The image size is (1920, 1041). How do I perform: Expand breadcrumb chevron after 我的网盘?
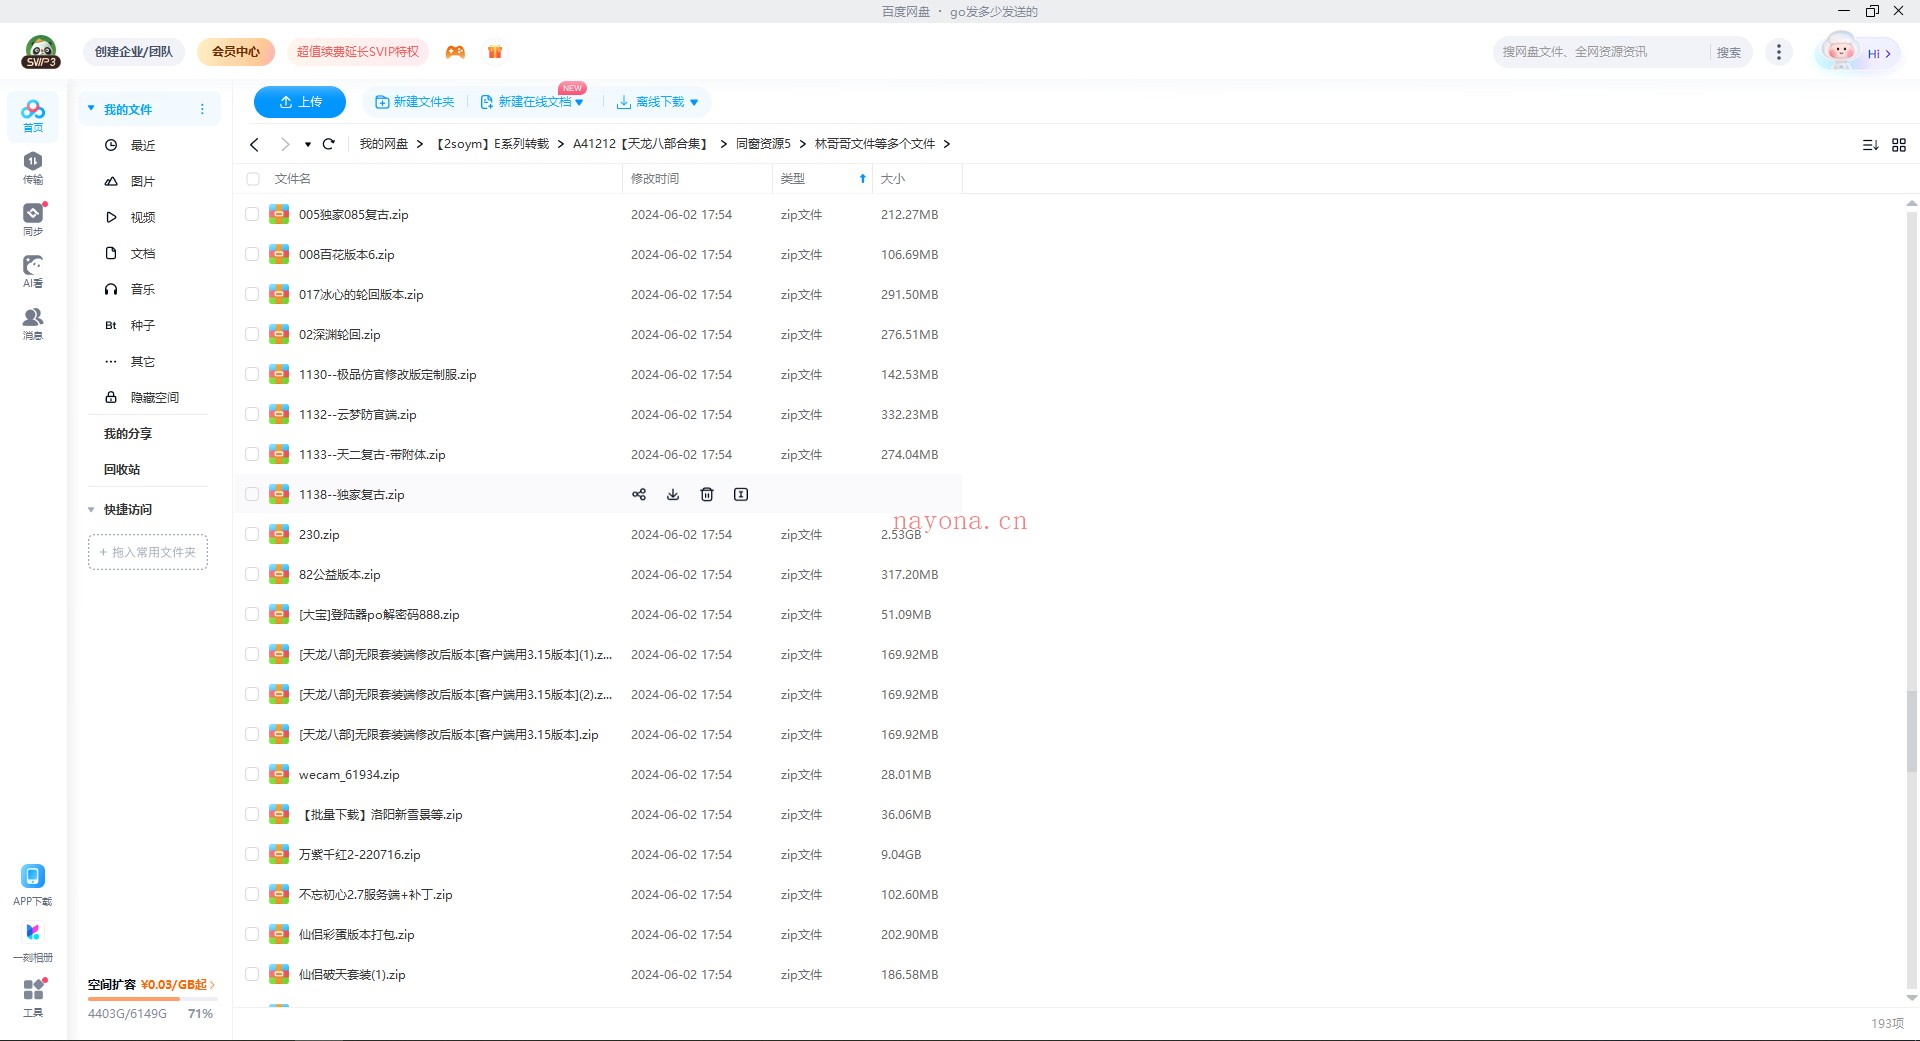420,144
